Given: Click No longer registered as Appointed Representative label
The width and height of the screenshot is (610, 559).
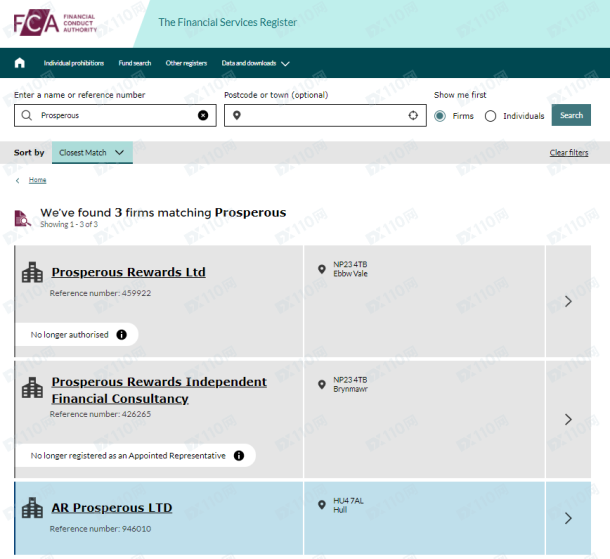Looking at the screenshot, I should [x=128, y=456].
